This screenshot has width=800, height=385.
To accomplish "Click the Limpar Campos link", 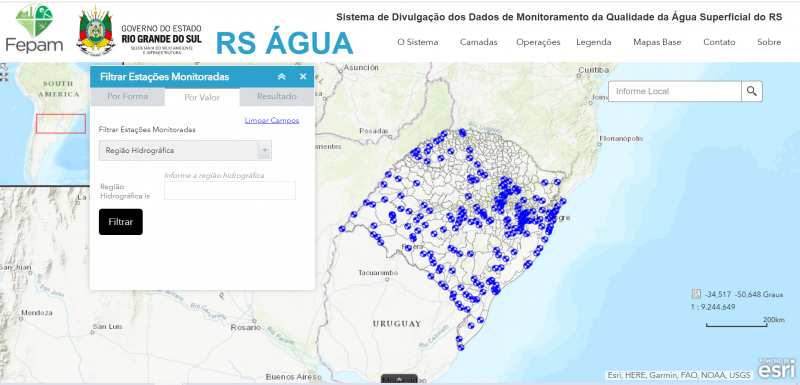I will (271, 121).
